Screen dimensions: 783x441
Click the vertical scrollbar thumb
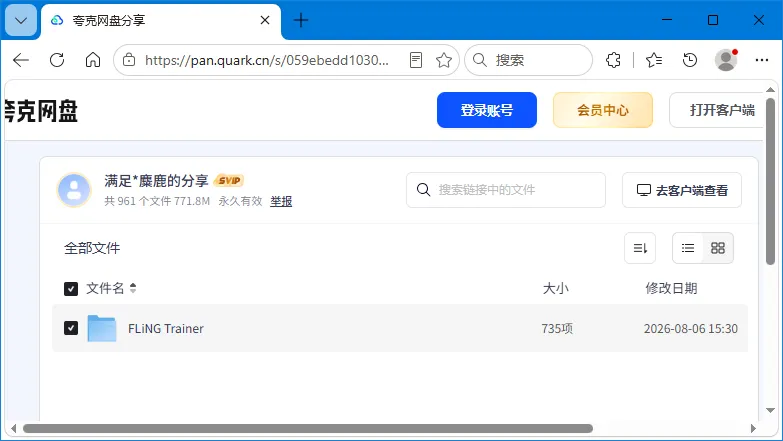click(x=771, y=181)
